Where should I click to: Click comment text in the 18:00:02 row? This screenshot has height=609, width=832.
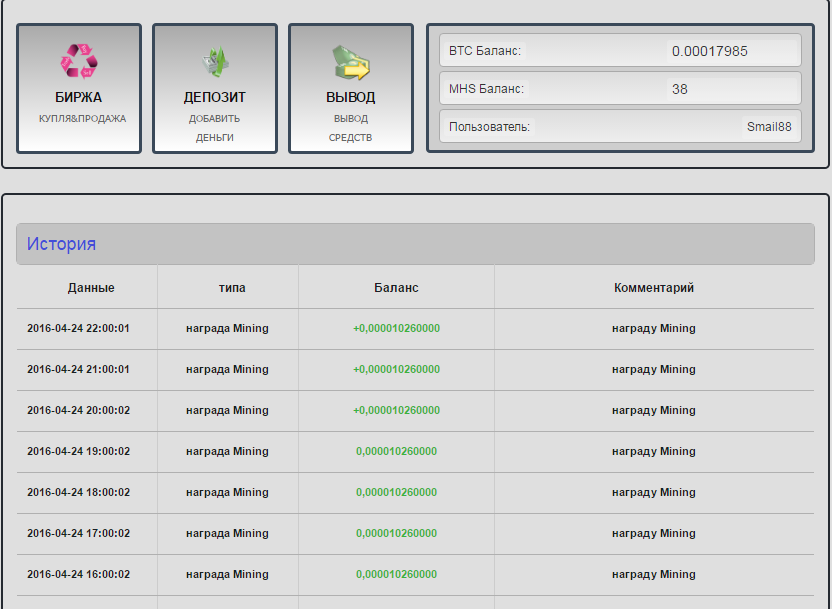[x=653, y=493]
